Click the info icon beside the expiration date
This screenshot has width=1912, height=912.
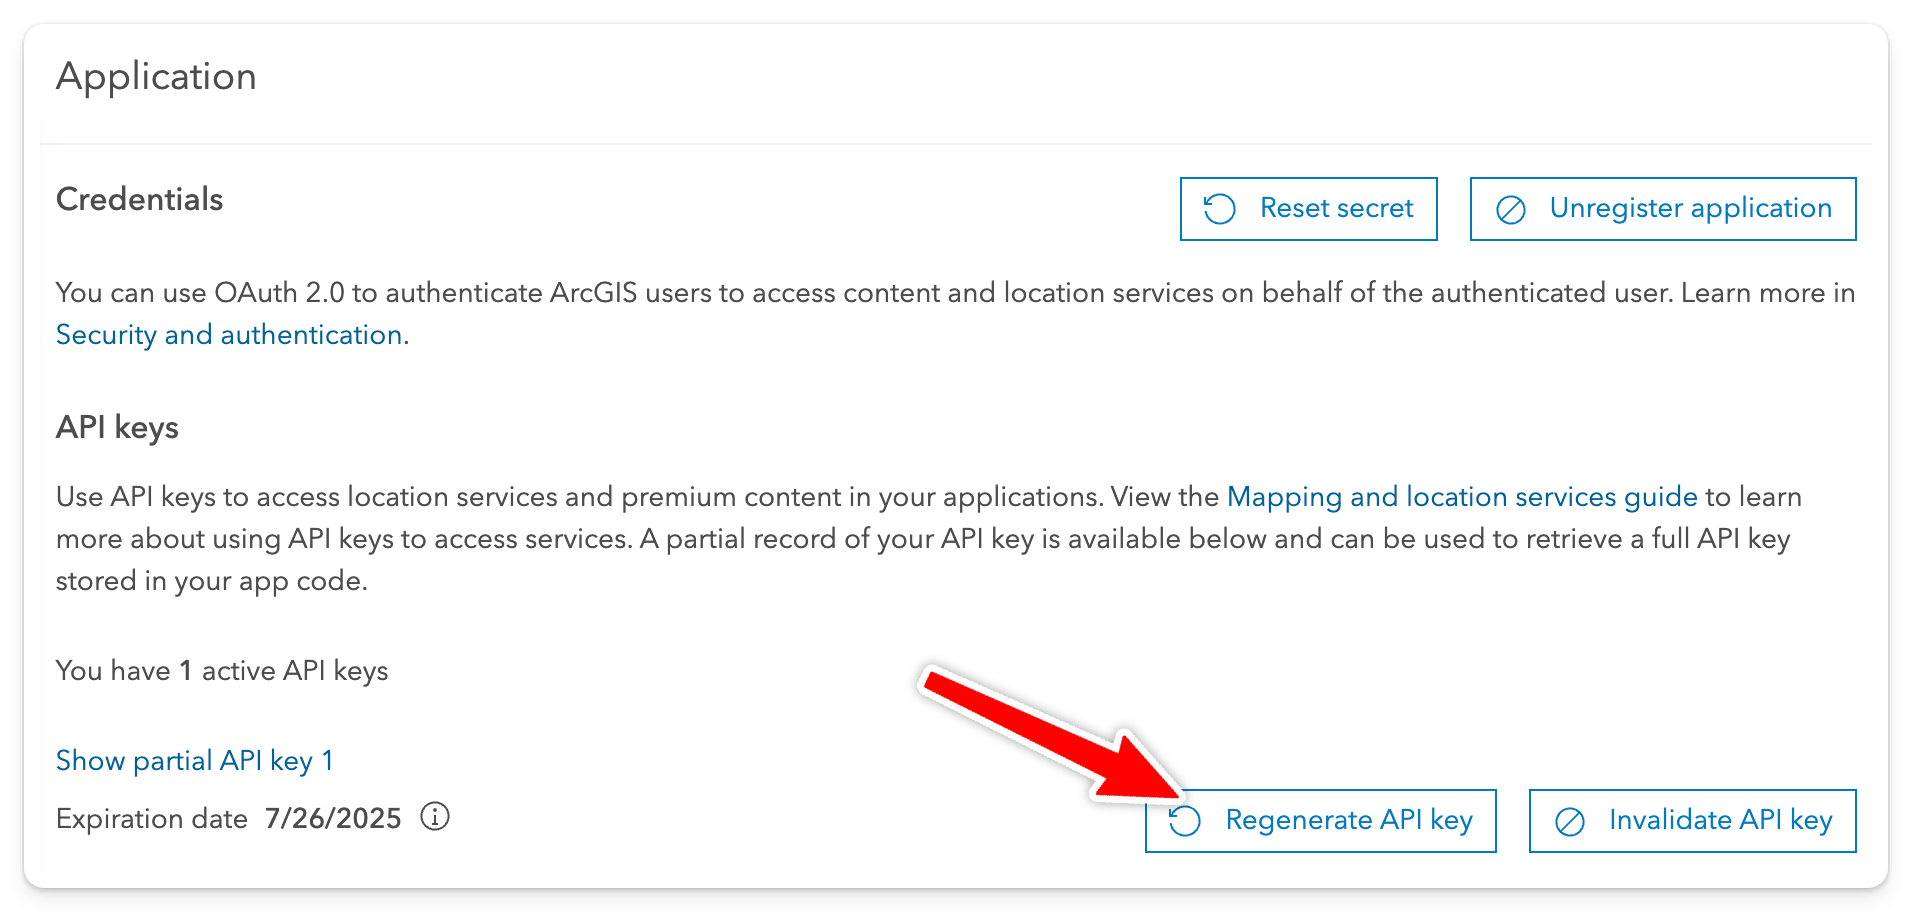pyautogui.click(x=435, y=817)
